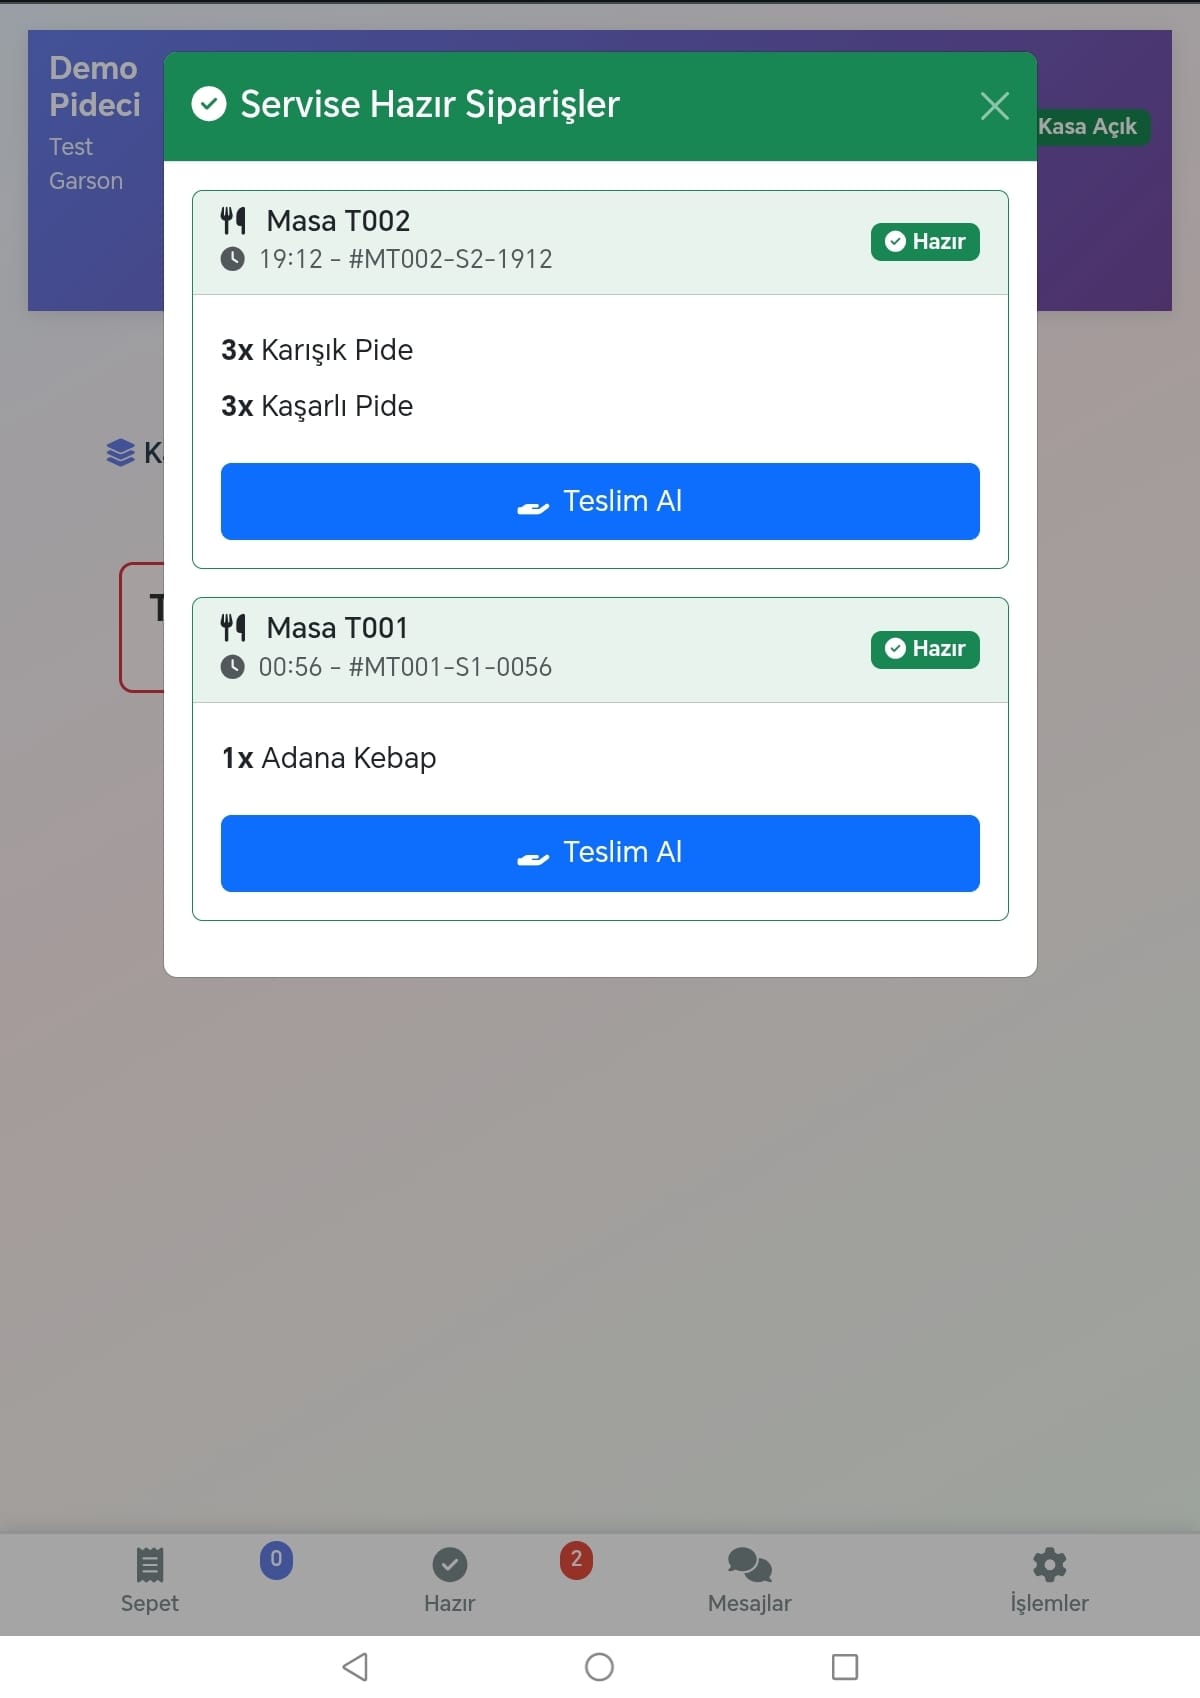Click the white checkmark icon in modal header

coord(209,103)
